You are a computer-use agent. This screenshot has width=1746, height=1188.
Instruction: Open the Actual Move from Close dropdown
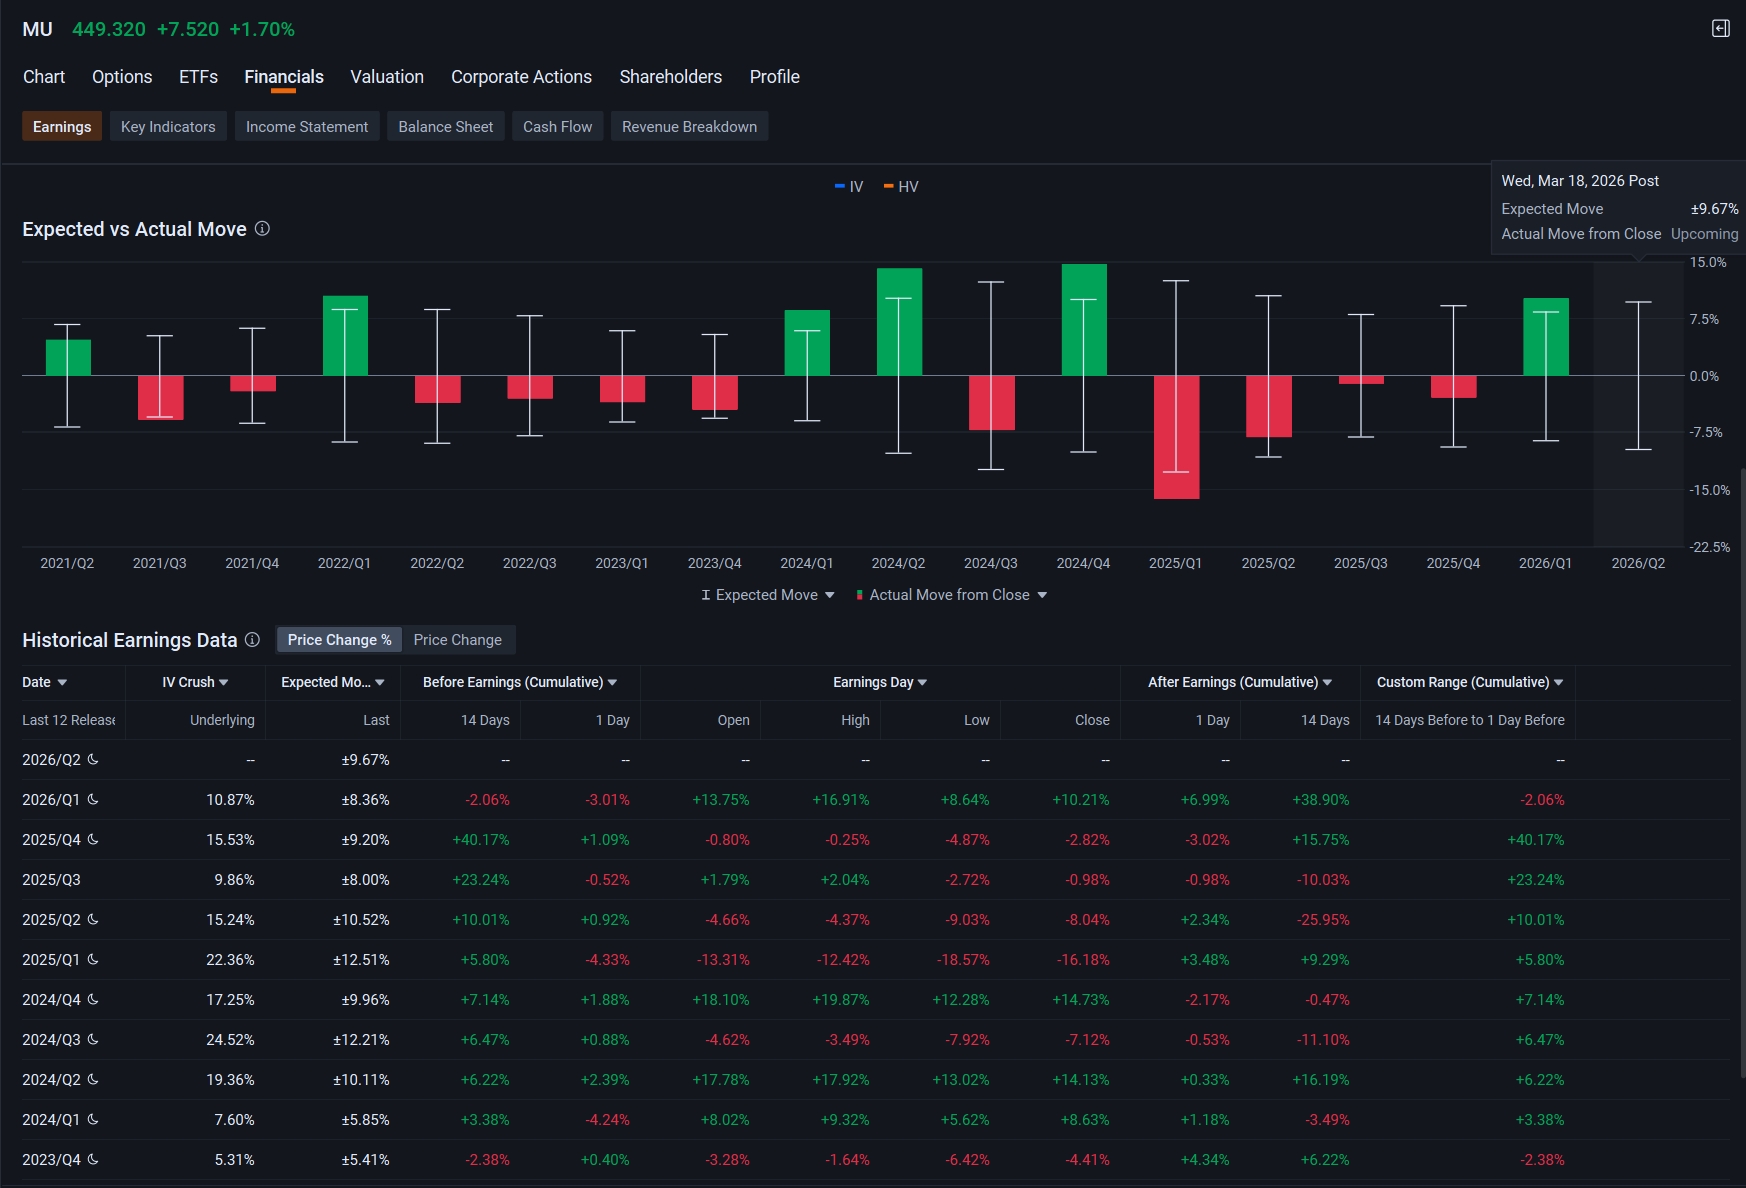pos(951,595)
